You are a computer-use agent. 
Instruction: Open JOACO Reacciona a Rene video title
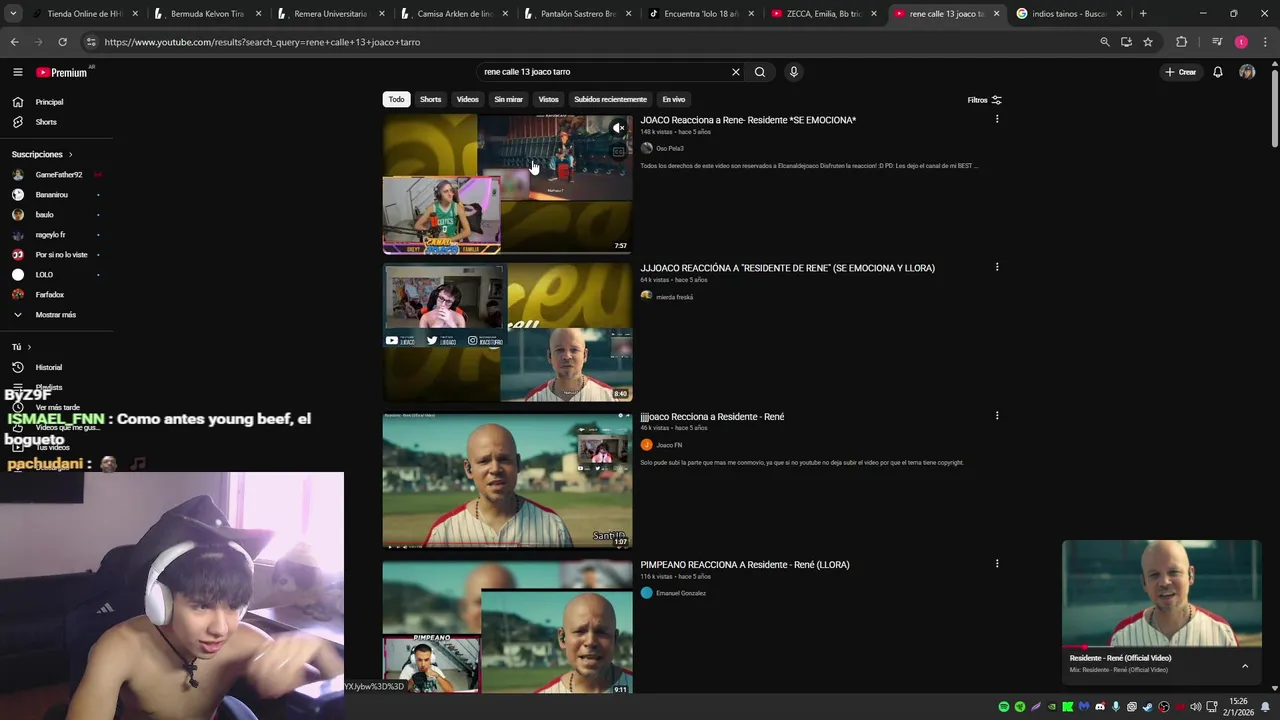(748, 120)
